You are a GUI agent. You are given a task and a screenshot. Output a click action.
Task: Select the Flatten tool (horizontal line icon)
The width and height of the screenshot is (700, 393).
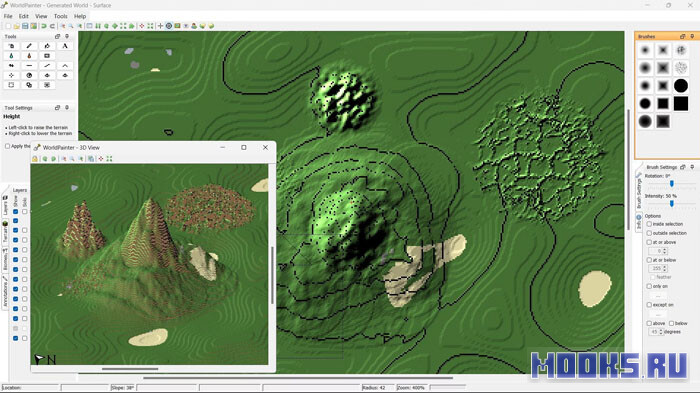(29, 66)
